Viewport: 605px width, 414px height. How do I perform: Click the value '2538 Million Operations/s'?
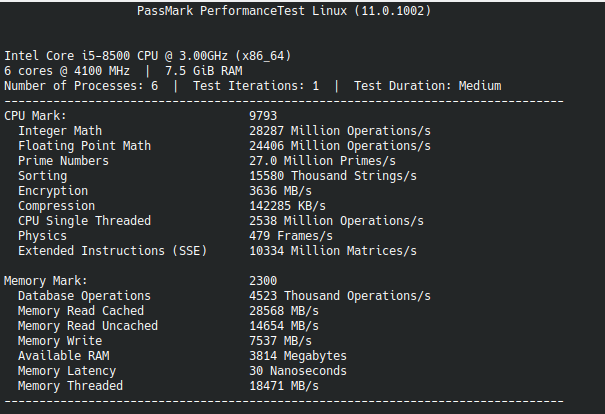click(x=336, y=221)
